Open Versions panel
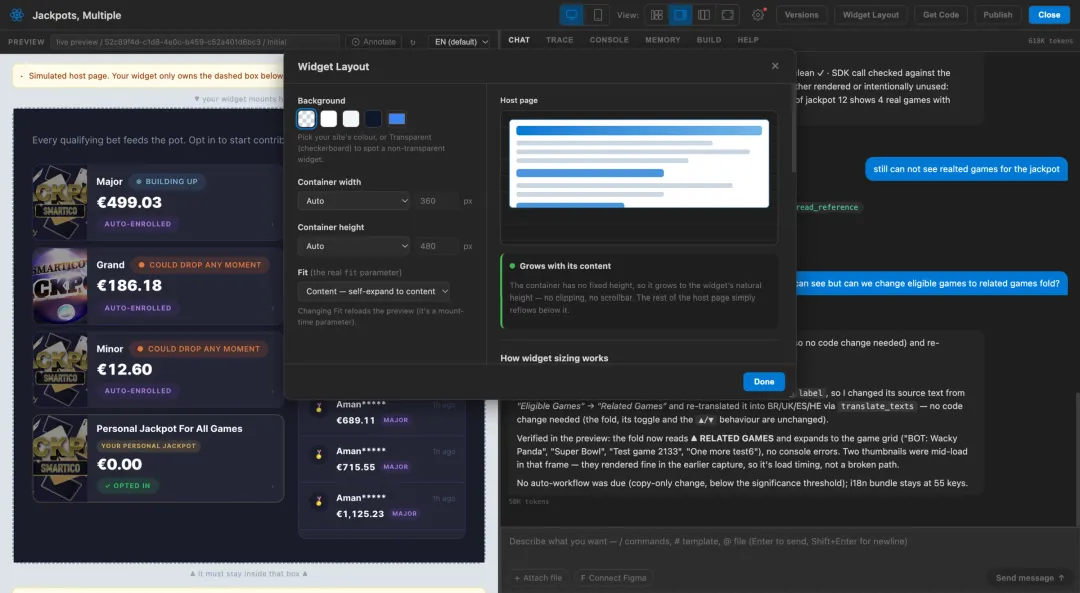This screenshot has width=1080, height=593. click(x=801, y=14)
